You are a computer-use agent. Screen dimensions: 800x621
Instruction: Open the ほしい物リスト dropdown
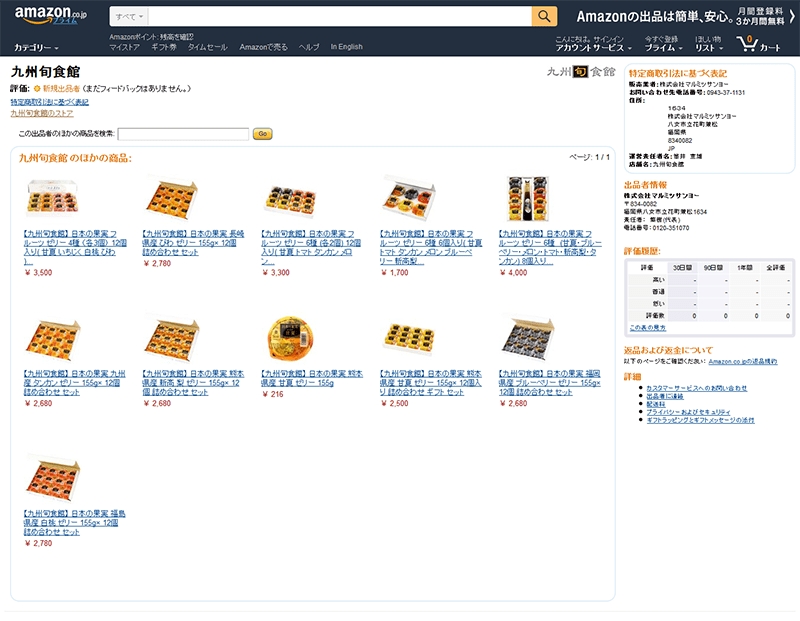coord(709,43)
